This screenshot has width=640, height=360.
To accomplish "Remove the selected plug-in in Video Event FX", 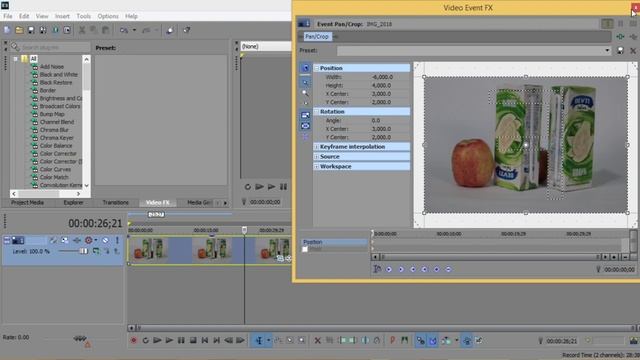I will (x=633, y=37).
